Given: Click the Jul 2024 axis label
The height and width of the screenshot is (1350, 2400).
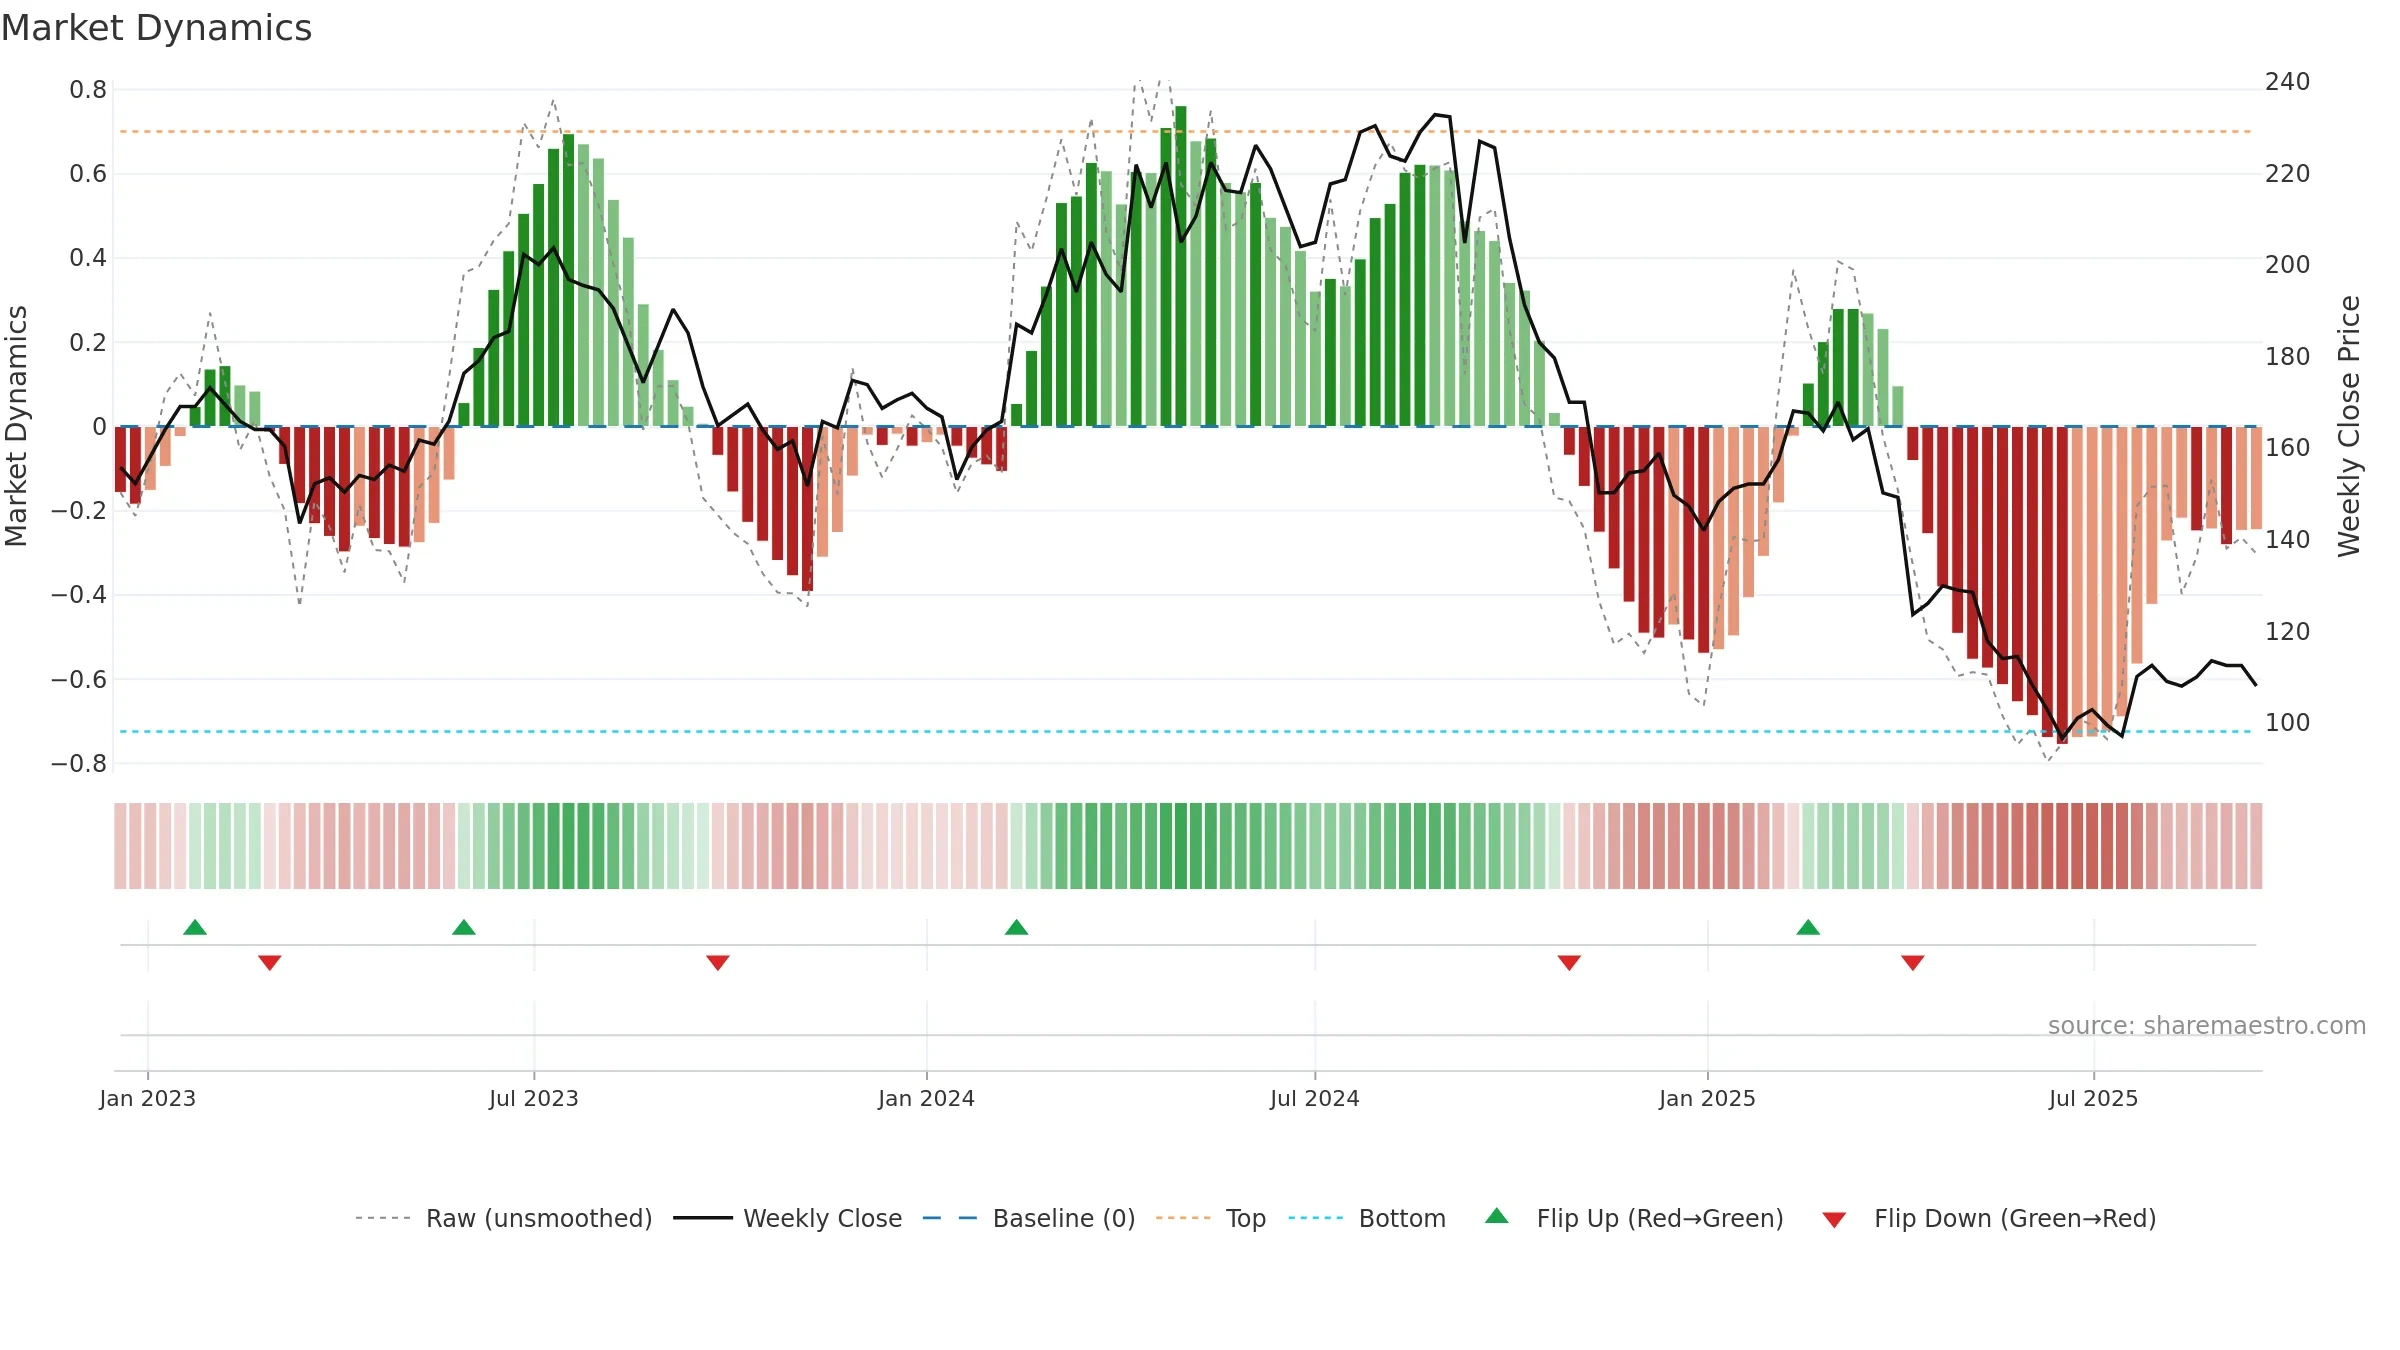Looking at the screenshot, I should 1315,1098.
